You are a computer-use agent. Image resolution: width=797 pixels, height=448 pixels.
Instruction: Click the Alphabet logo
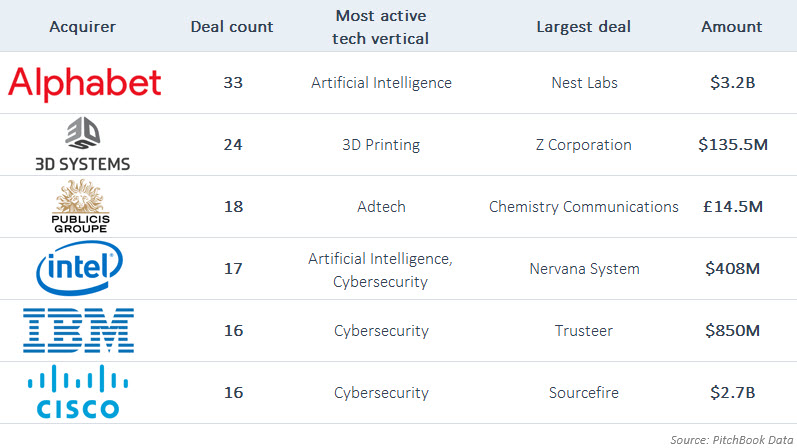point(84,83)
